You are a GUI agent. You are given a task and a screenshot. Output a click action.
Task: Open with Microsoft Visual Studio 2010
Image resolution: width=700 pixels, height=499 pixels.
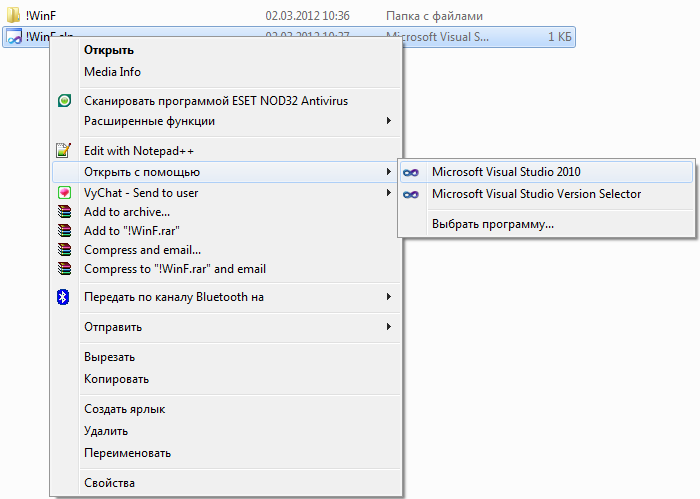(x=546, y=172)
